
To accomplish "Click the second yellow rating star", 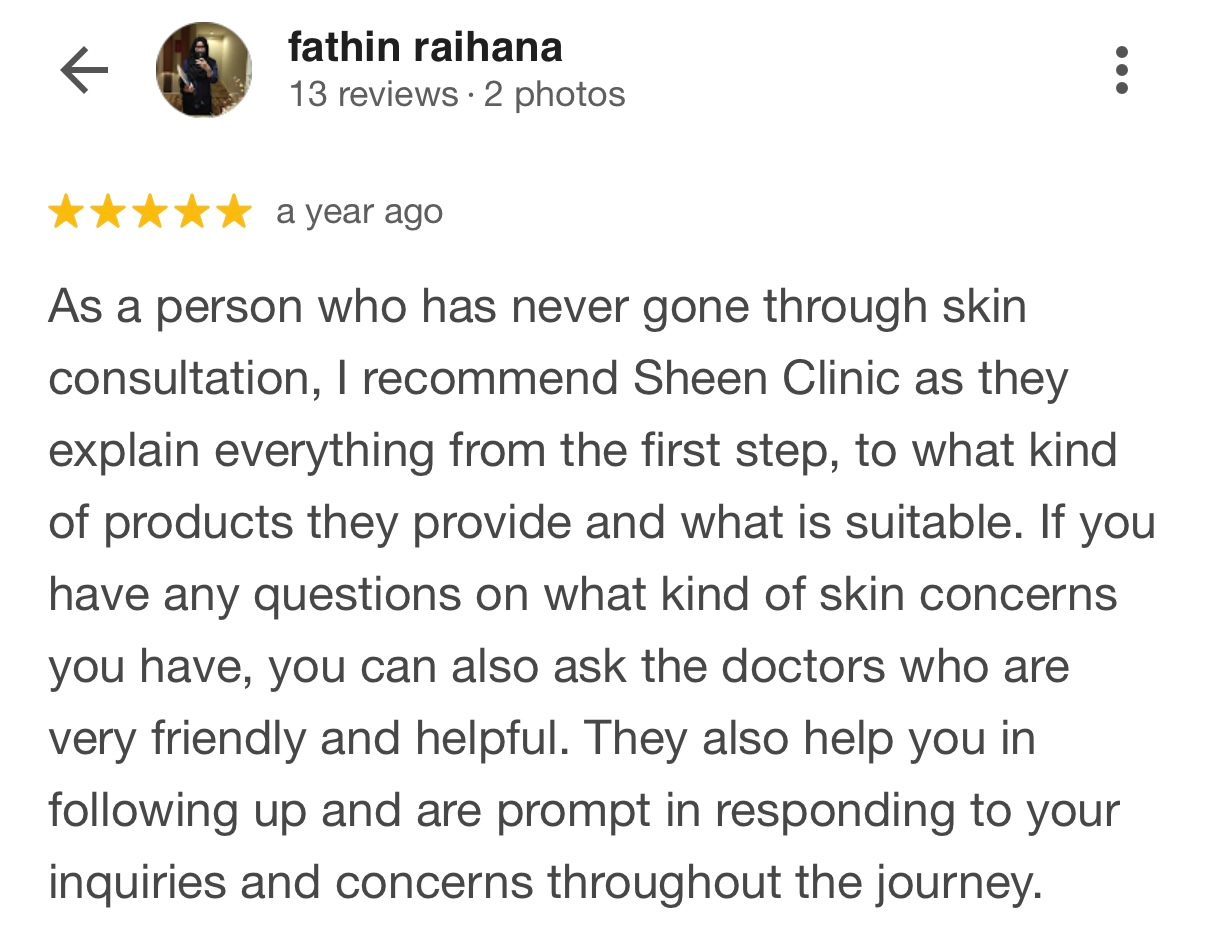I will [108, 212].
